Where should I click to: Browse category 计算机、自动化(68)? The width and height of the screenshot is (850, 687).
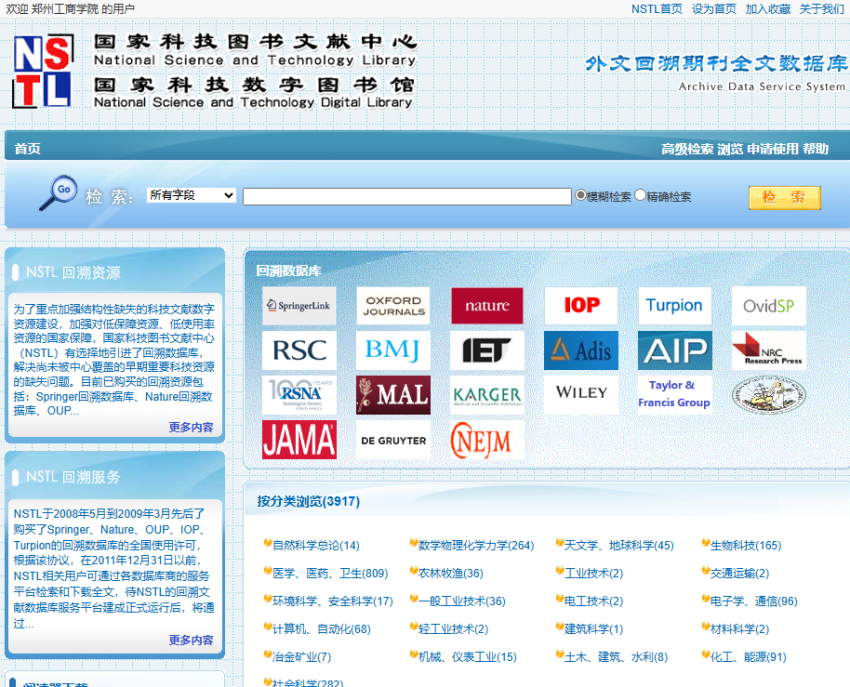click(321, 629)
